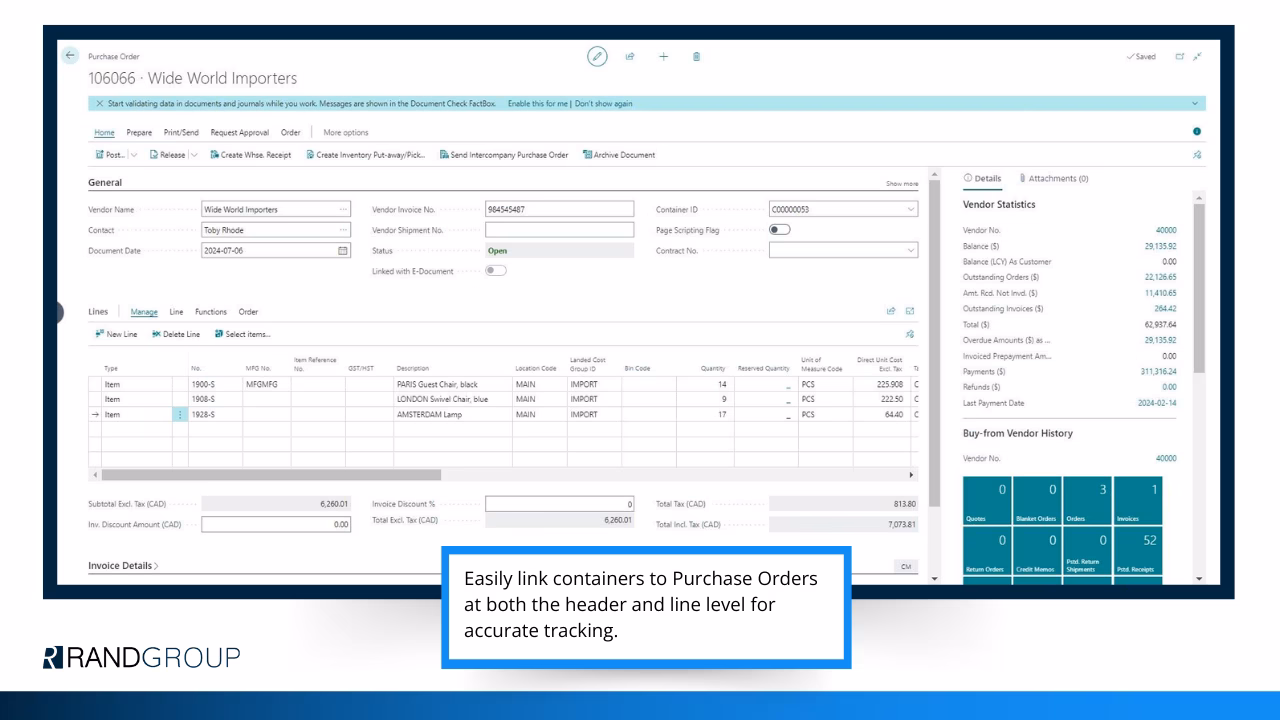Click Create Inventory Put-away/Pick
Screen dimensions: 1280x720
(x=366, y=155)
